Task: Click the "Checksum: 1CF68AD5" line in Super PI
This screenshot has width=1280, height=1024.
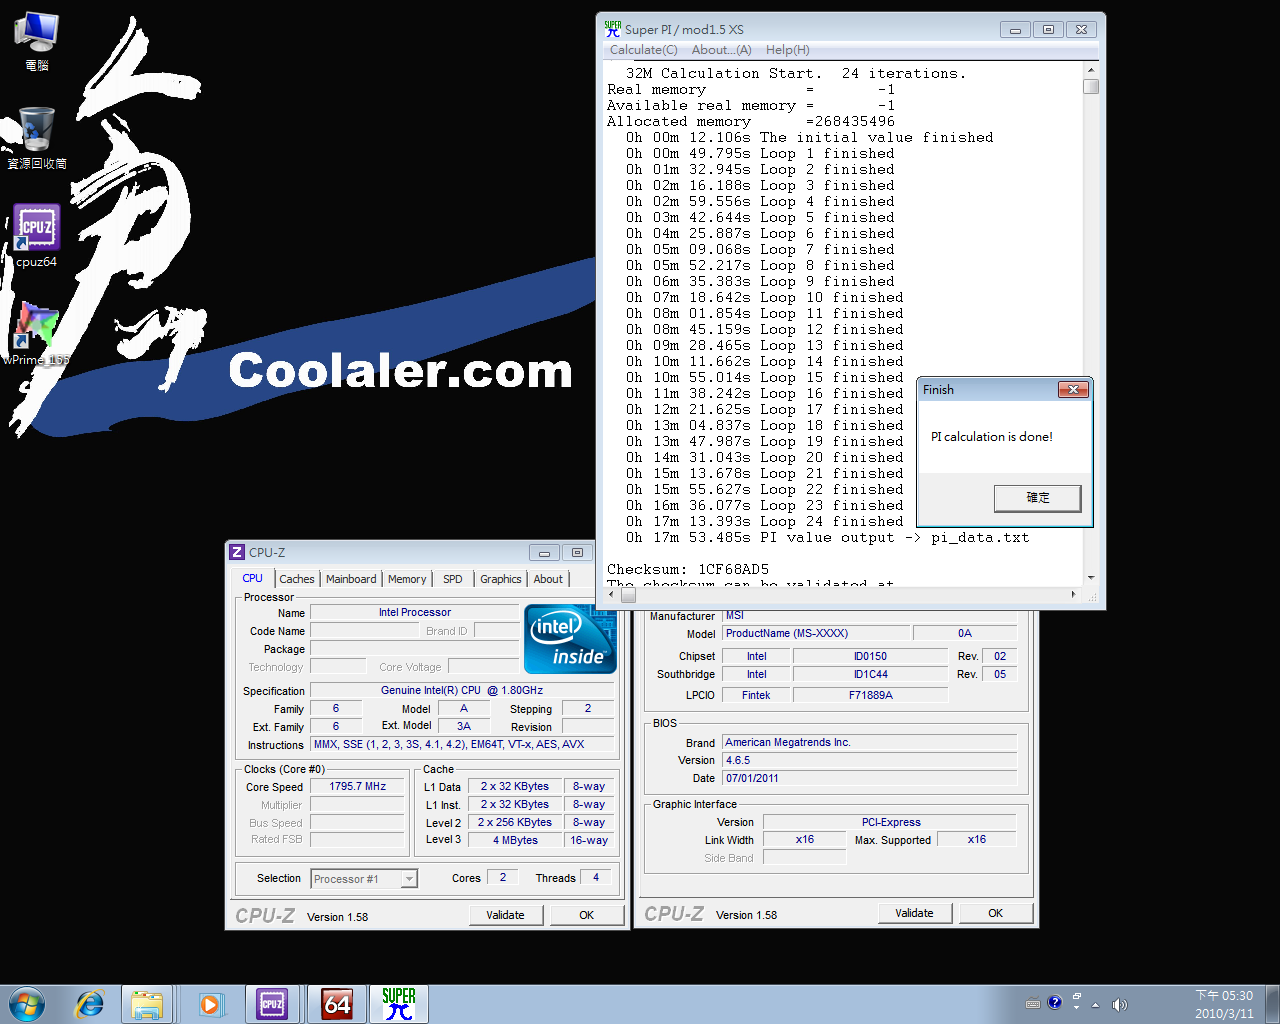Action: (x=688, y=569)
